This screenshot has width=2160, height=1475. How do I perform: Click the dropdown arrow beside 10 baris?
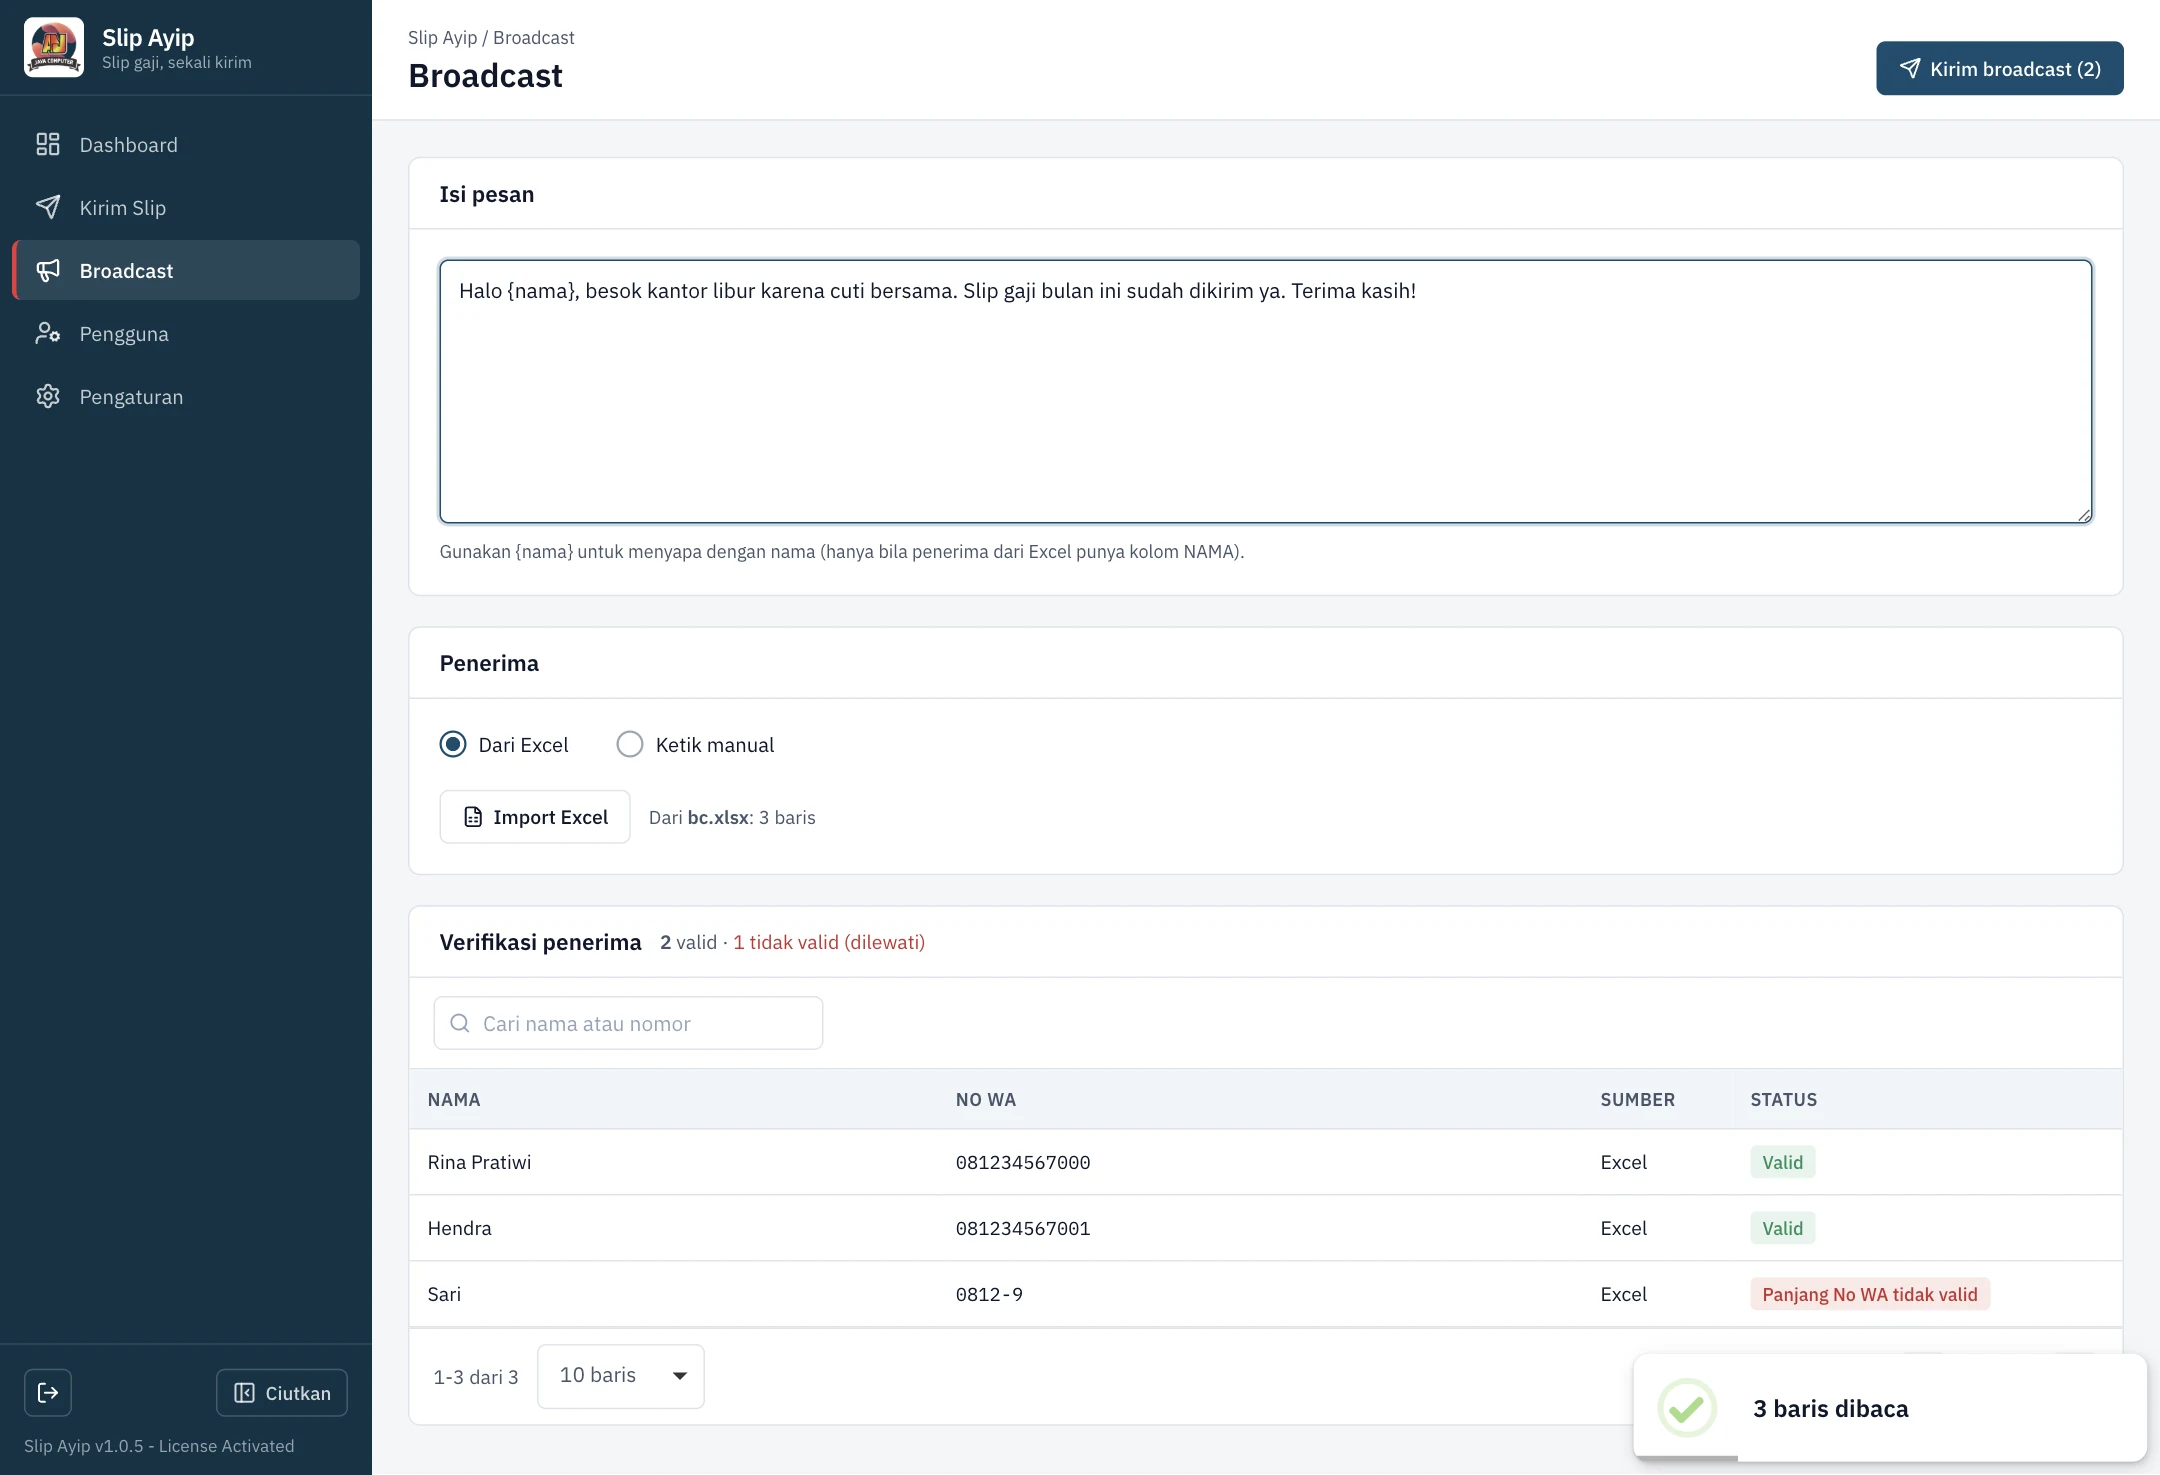pyautogui.click(x=680, y=1376)
